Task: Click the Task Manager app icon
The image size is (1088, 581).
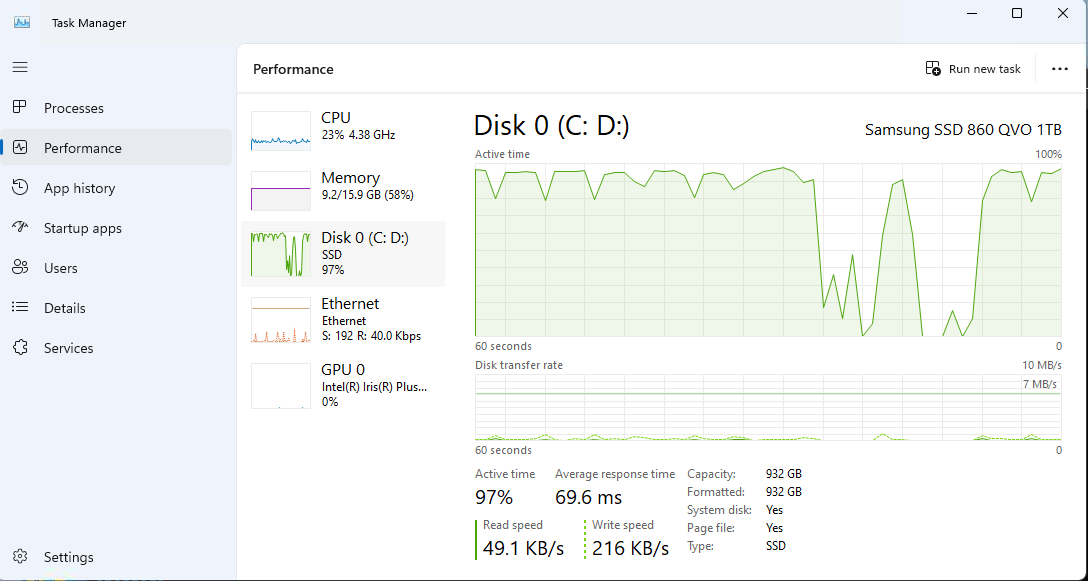Action: tap(22, 22)
